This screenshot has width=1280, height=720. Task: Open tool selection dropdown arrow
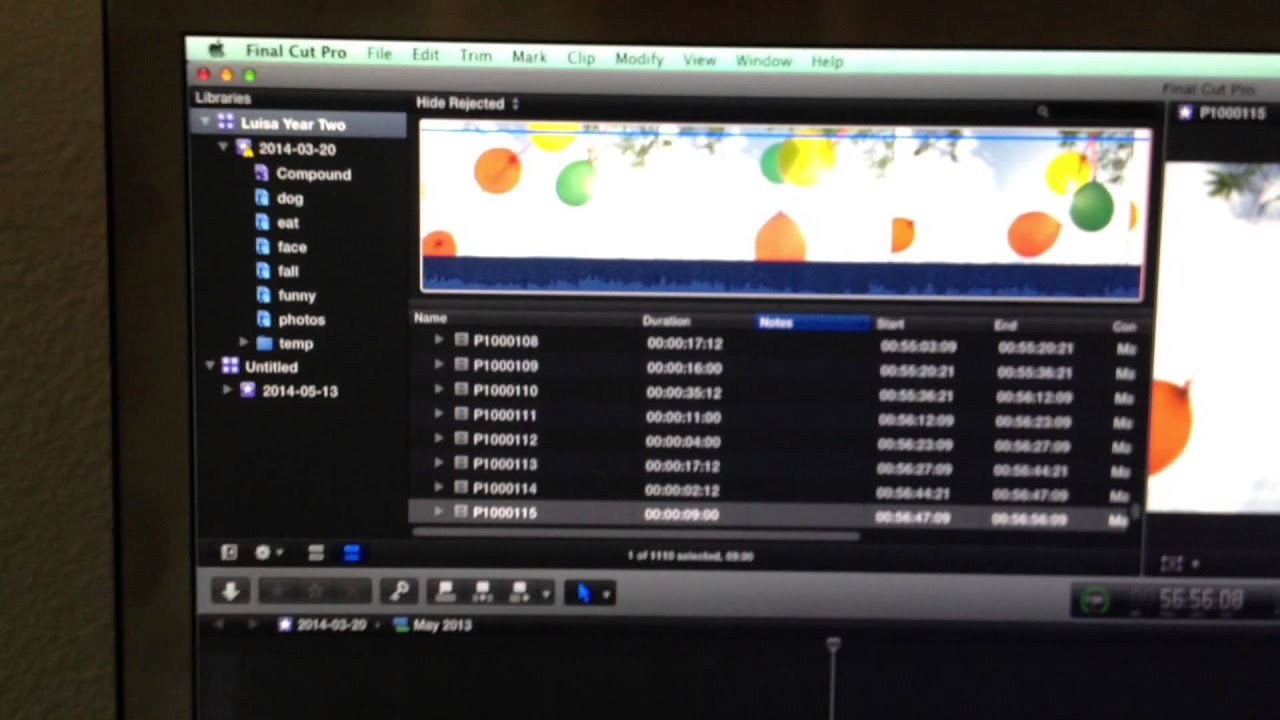(x=605, y=594)
